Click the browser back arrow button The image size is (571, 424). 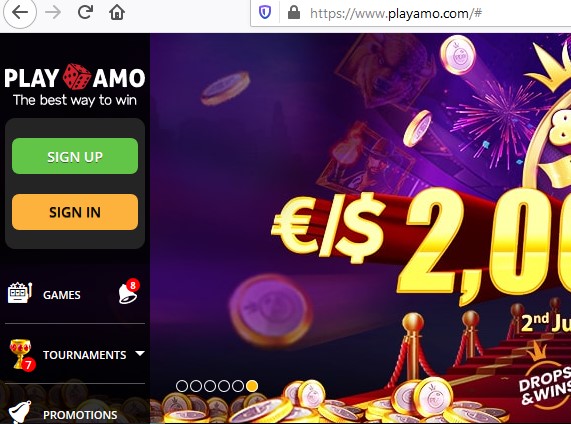click(x=20, y=12)
